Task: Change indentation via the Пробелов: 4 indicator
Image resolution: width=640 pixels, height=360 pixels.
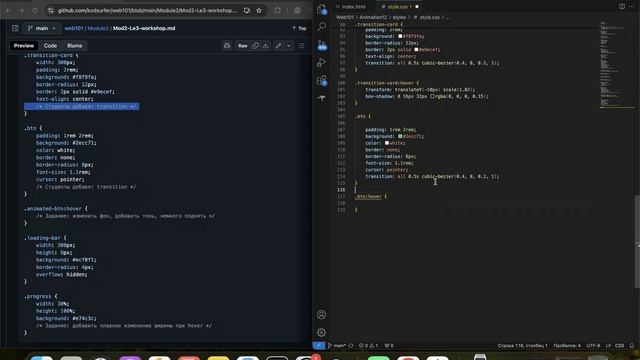Action: tap(567, 346)
